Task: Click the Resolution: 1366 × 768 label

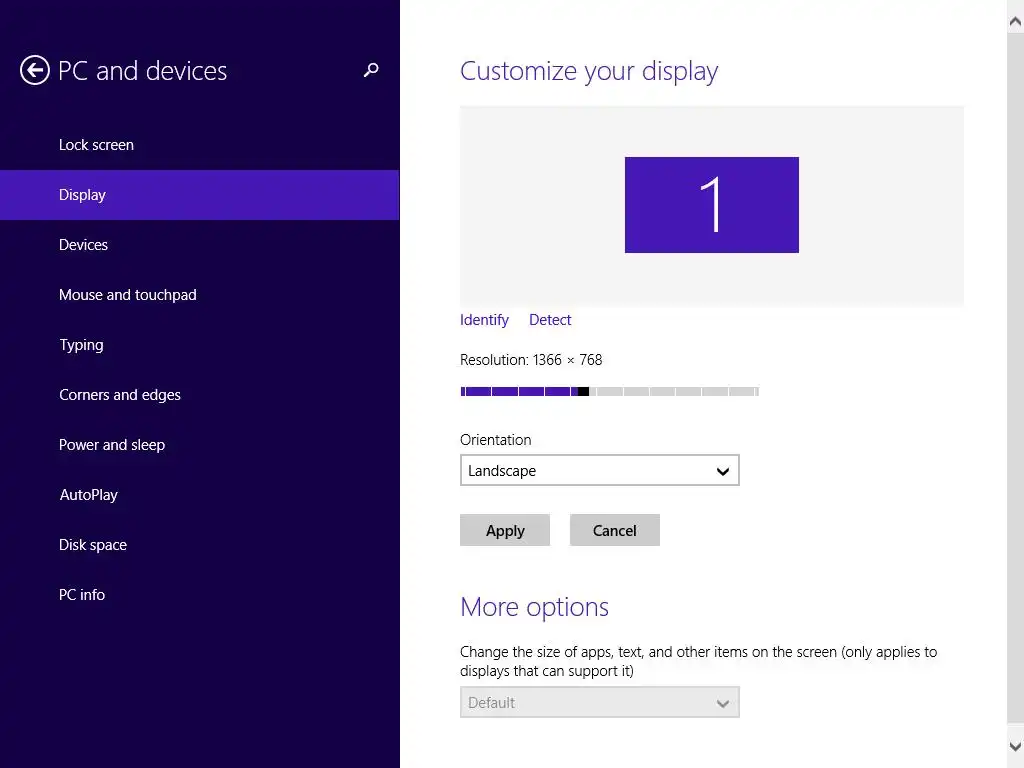Action: pyautogui.click(x=531, y=360)
